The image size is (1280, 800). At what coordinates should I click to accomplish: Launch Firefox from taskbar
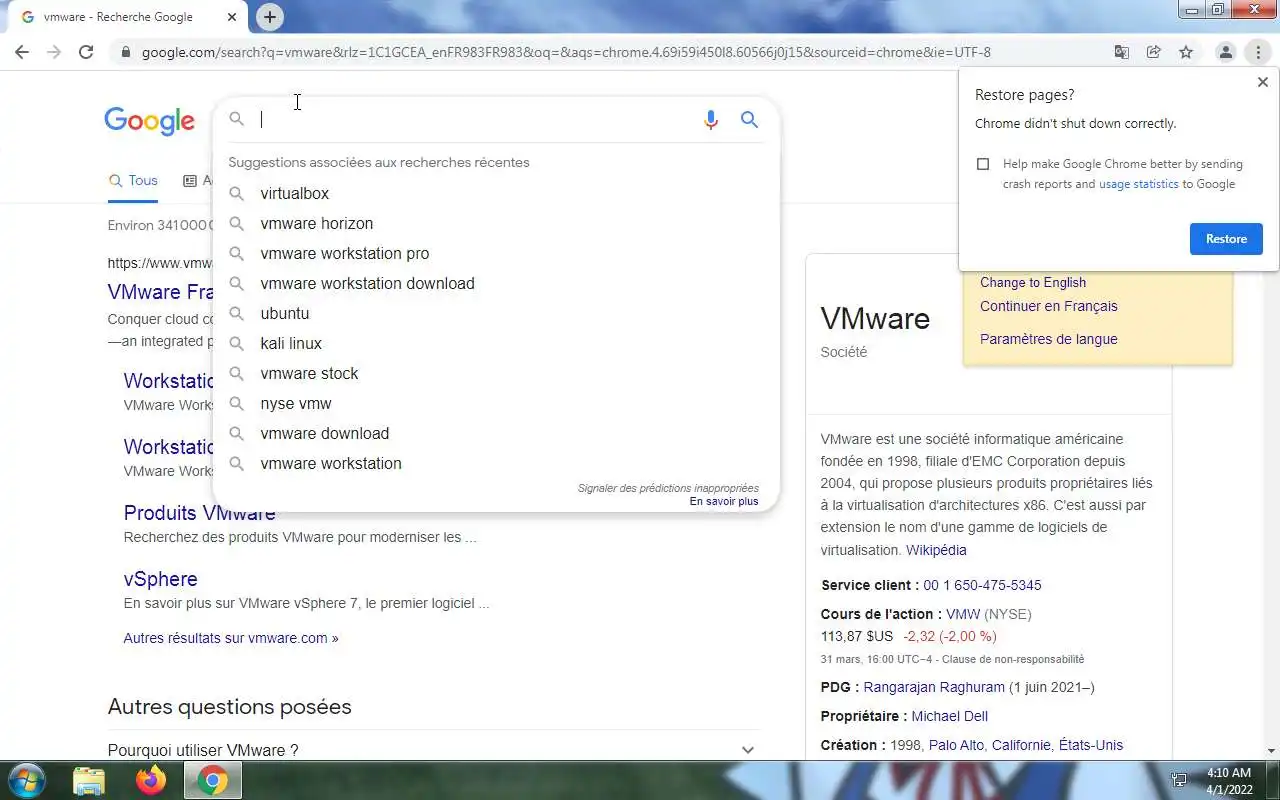click(x=151, y=781)
